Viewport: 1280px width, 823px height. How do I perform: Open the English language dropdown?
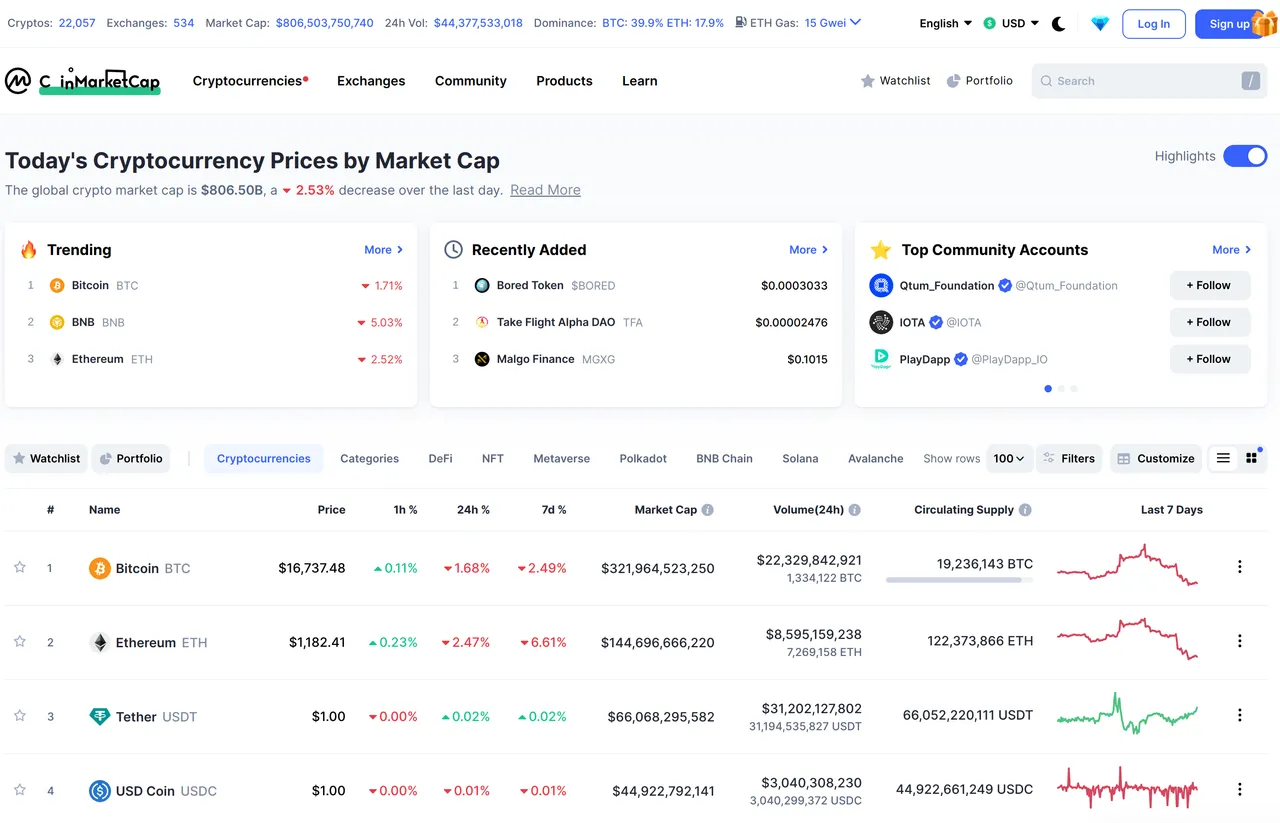click(945, 23)
